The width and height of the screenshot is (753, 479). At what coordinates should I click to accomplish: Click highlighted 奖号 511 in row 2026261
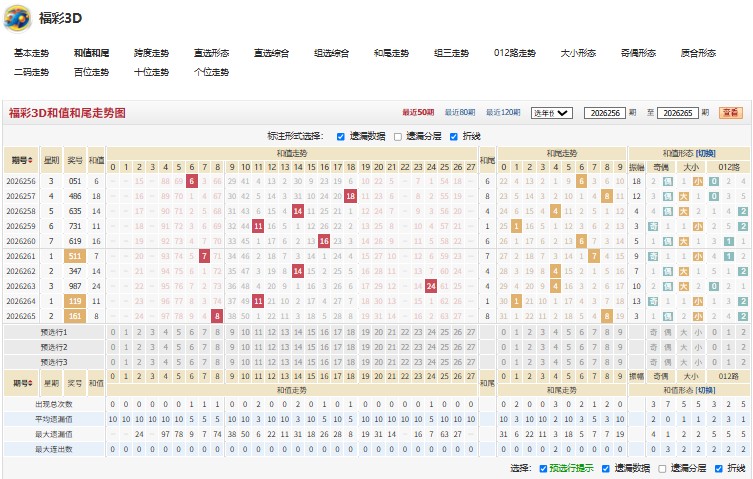75,256
